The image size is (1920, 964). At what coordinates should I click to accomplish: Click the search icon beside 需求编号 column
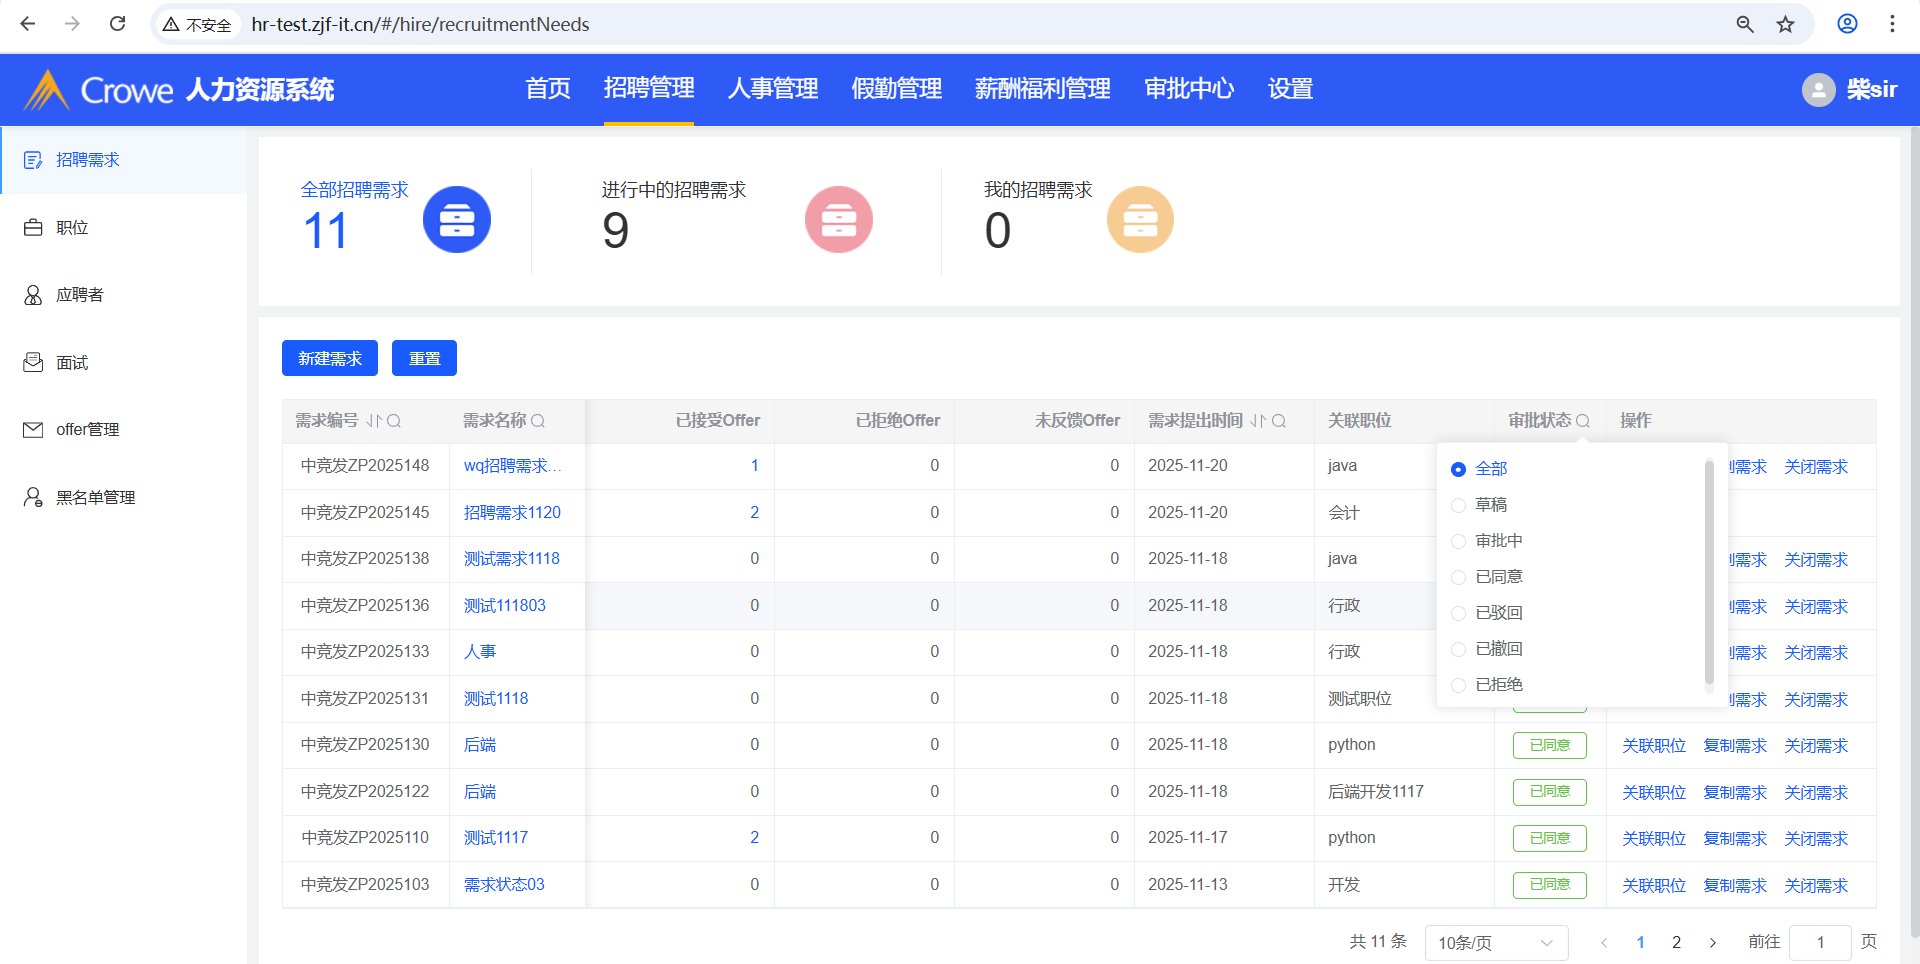[x=394, y=421]
